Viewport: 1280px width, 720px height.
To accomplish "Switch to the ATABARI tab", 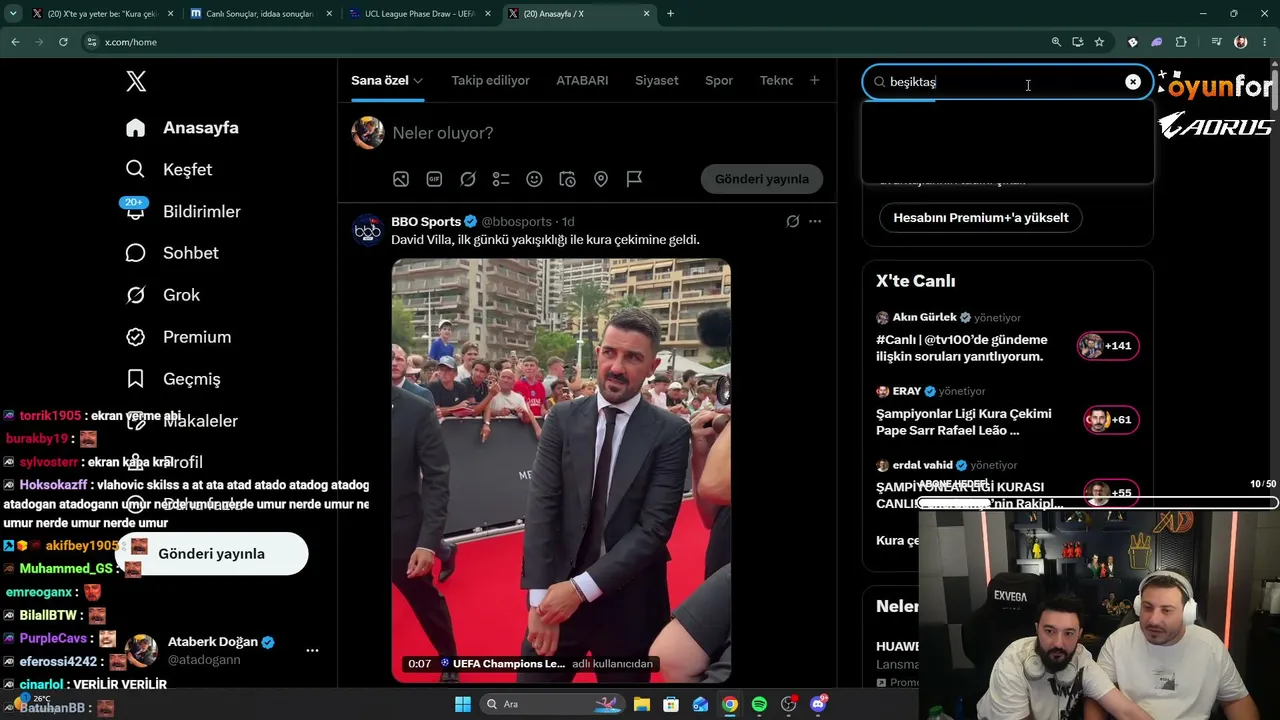I will [582, 81].
